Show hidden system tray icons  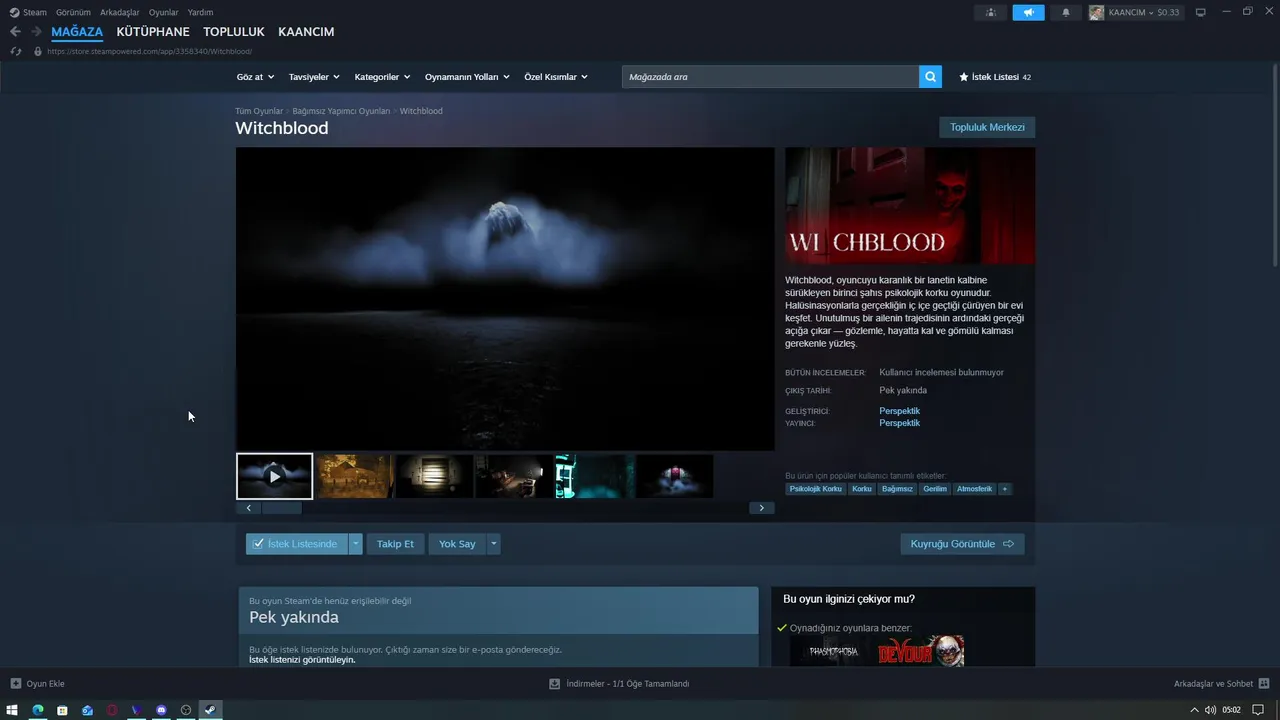tap(1194, 710)
